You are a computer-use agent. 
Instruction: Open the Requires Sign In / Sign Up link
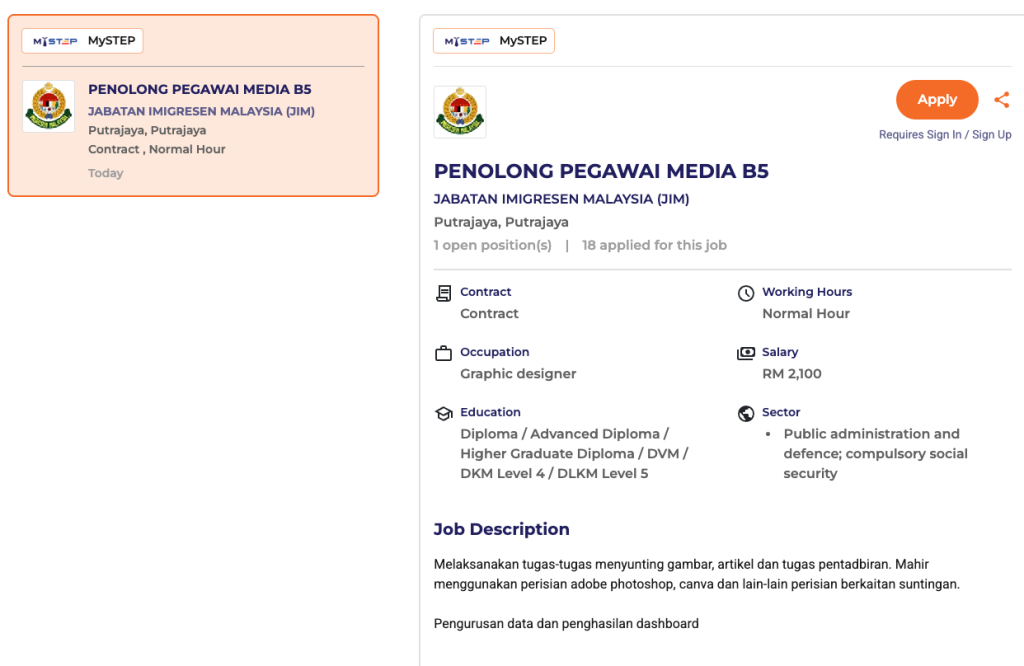tap(944, 135)
